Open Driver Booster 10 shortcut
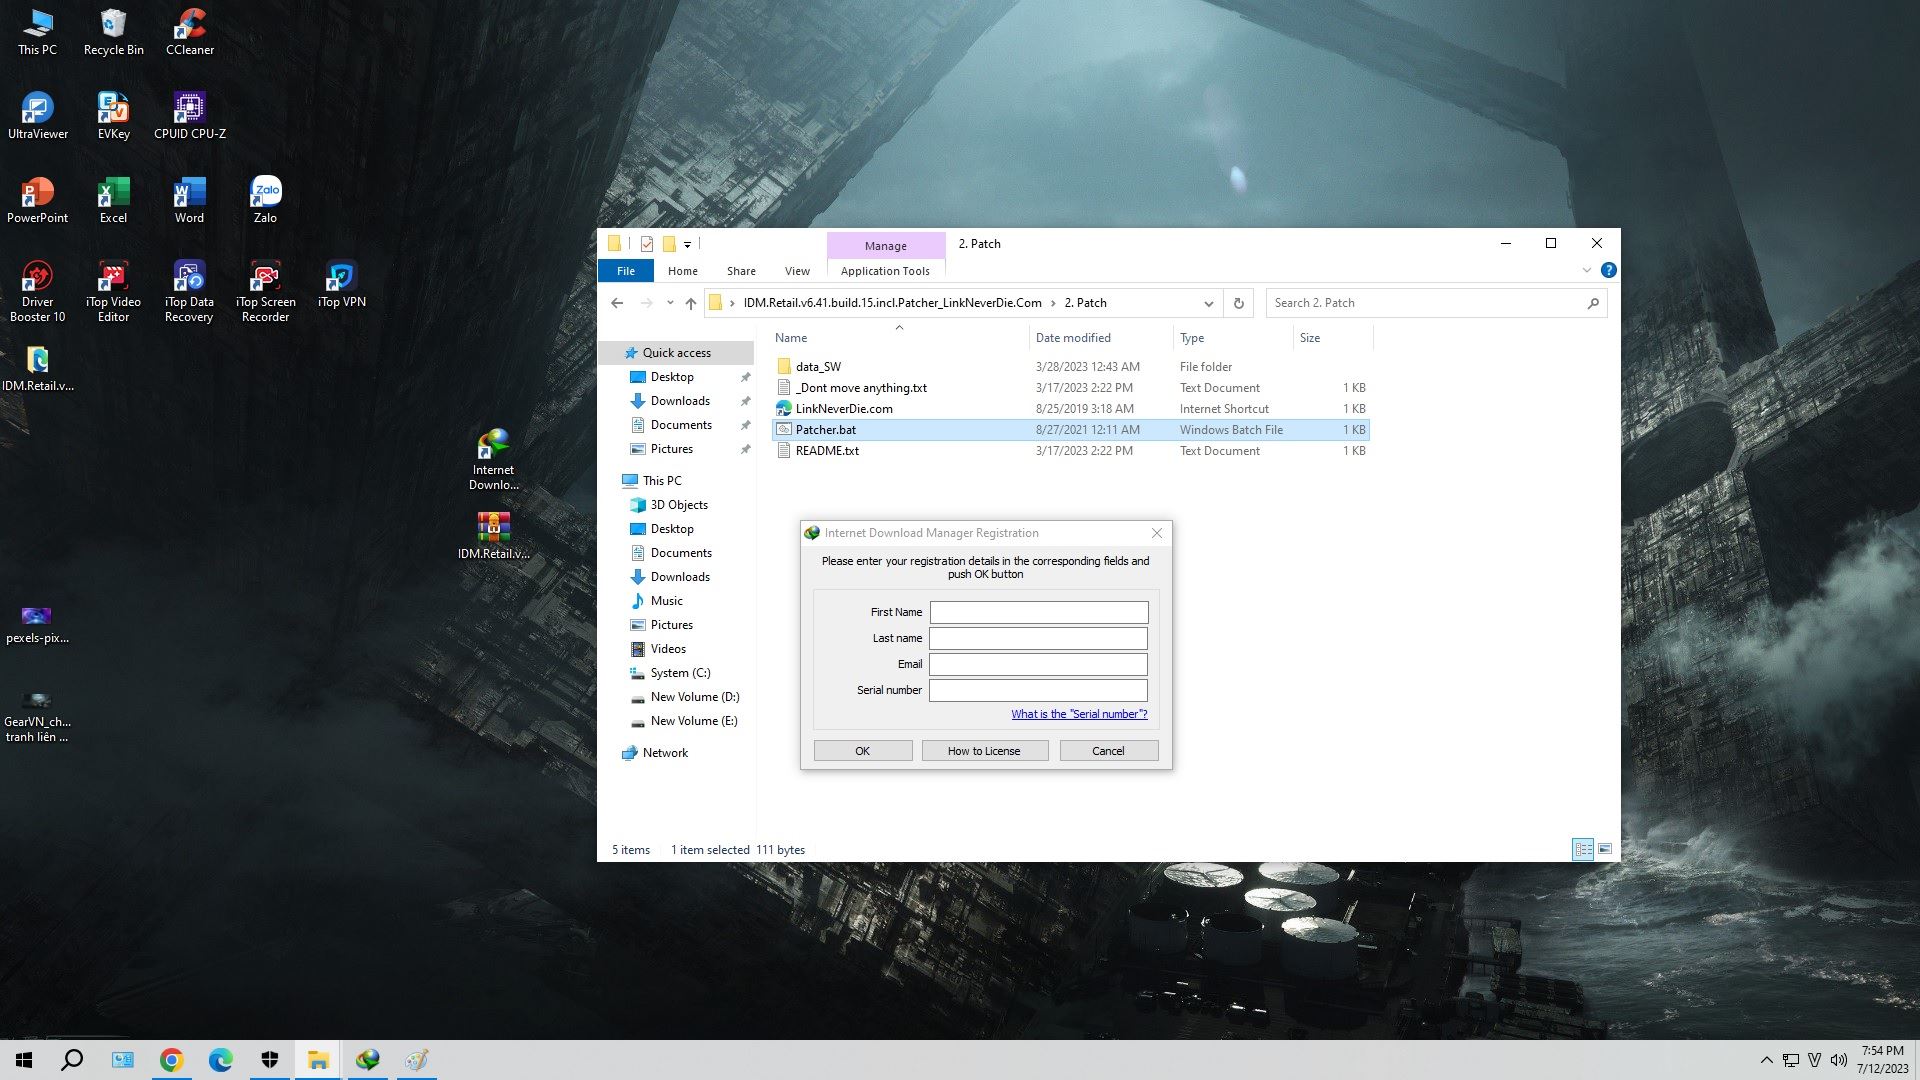Screen dimensions: 1920x1080 (38, 291)
